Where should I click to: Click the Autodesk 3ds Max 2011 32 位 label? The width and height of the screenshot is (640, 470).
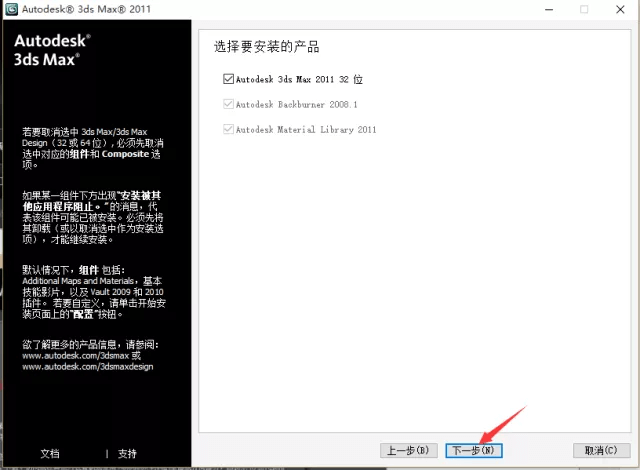(x=299, y=79)
